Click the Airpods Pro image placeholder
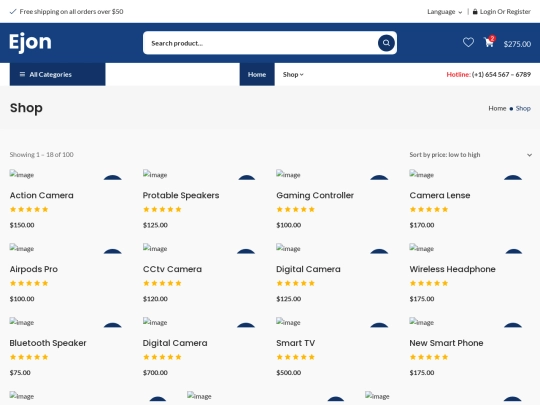 [x=22, y=248]
